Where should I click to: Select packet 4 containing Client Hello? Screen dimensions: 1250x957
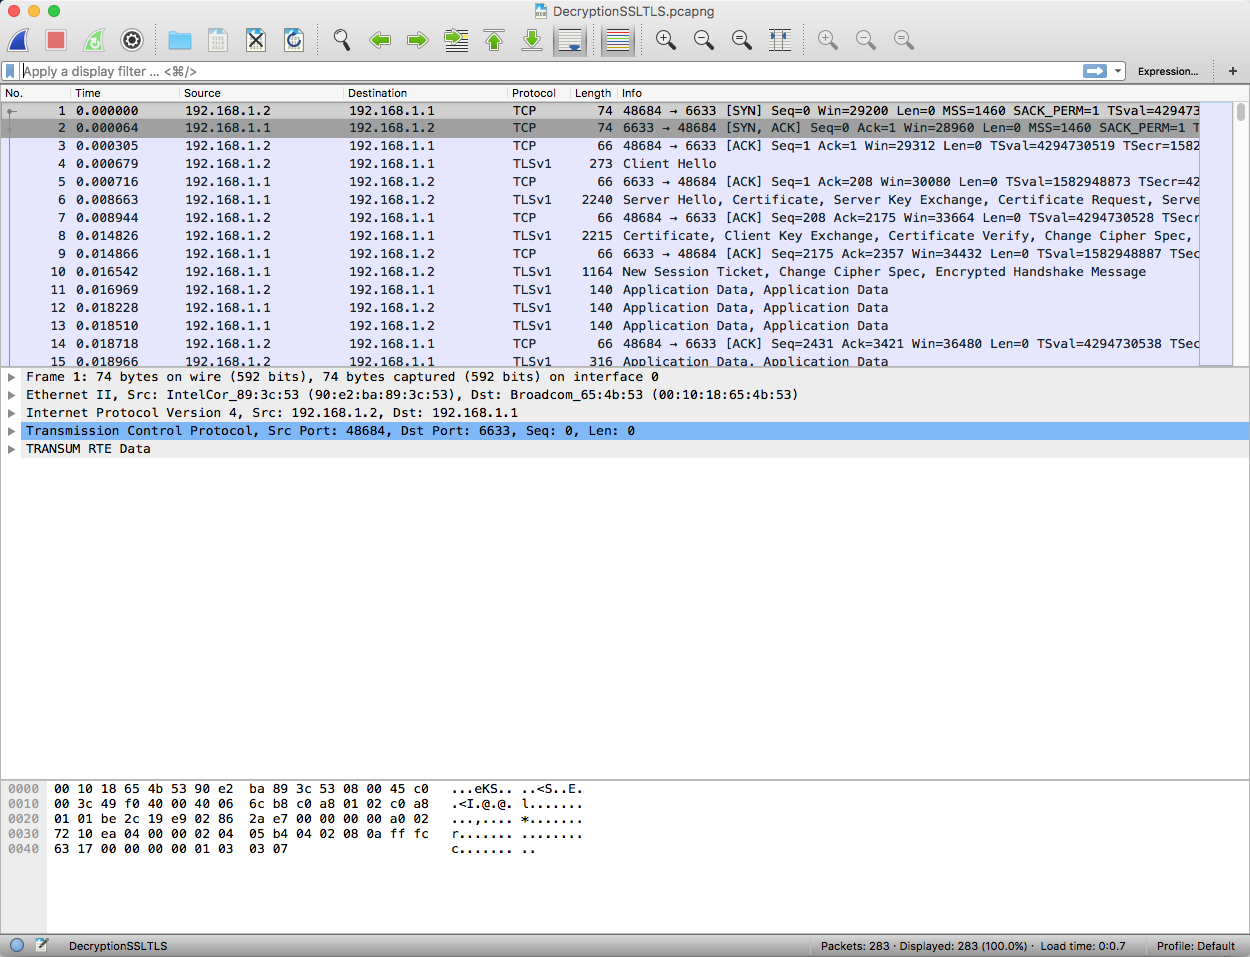[x=300, y=163]
